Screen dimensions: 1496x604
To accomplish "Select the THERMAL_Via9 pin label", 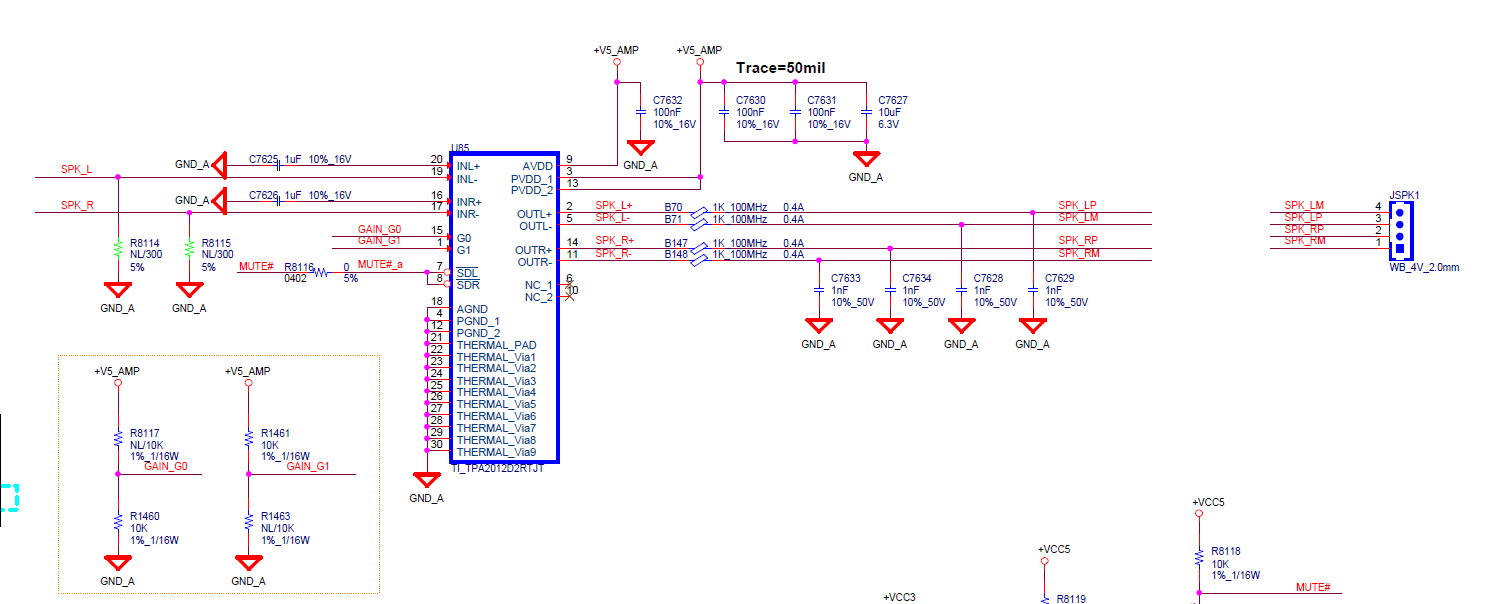I will [496, 452].
